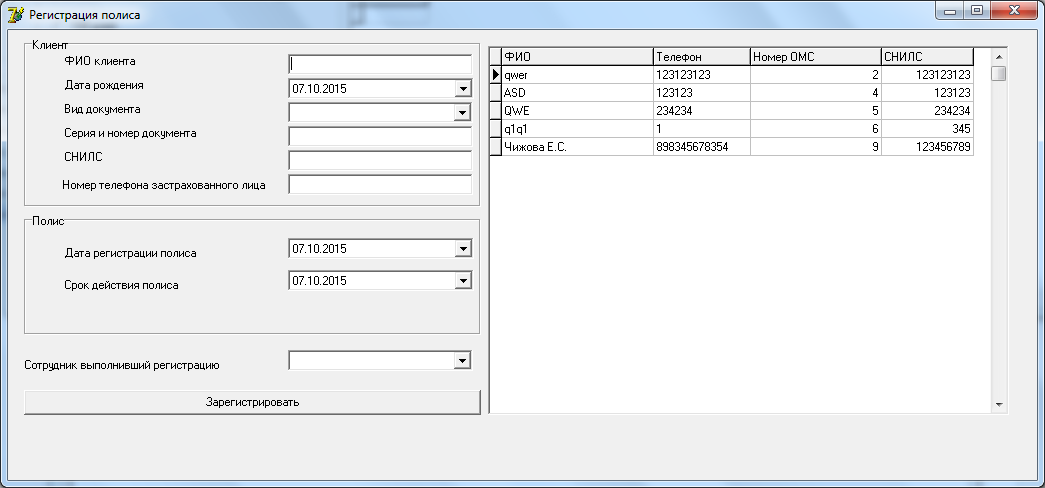Close the Регистрация полиса window

click(x=1014, y=11)
